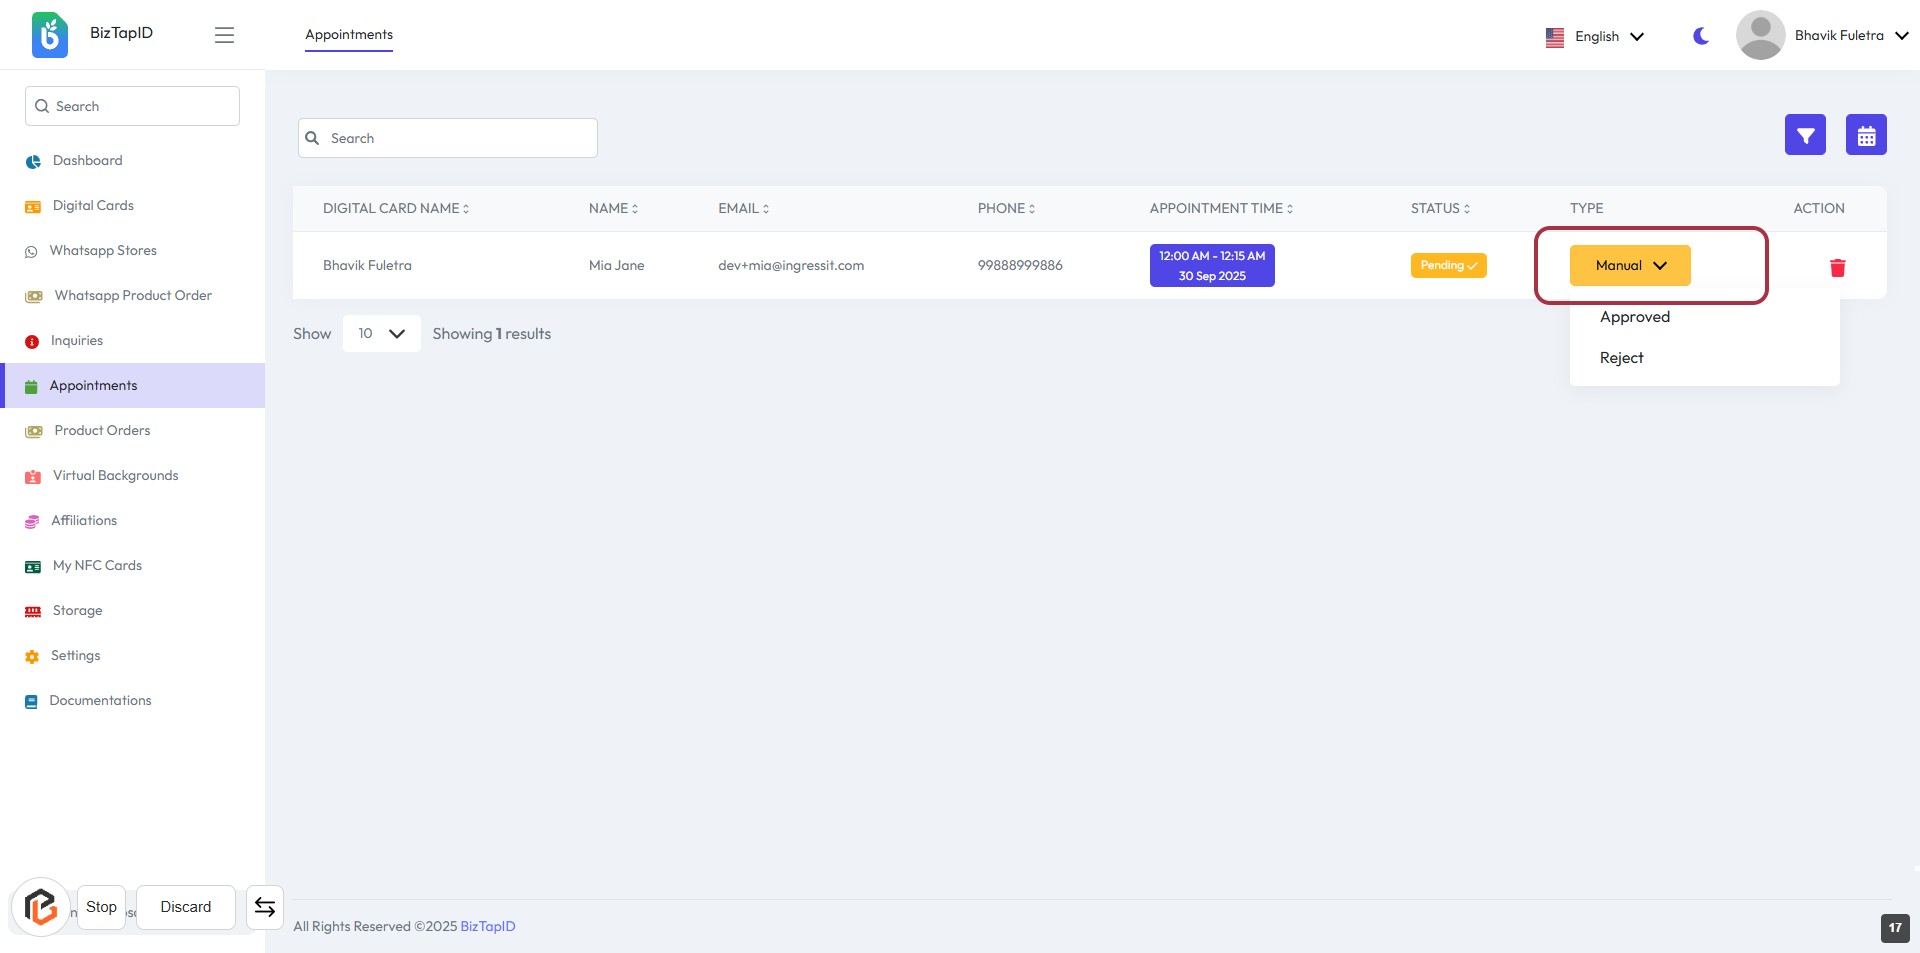Click the Pending status badge

(x=1448, y=266)
